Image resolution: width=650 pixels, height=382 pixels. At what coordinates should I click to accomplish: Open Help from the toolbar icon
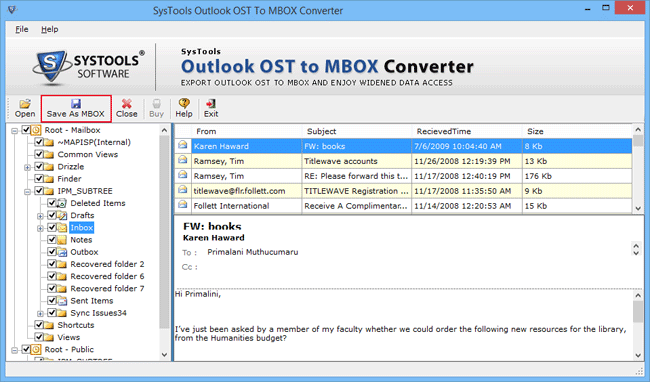click(x=184, y=109)
